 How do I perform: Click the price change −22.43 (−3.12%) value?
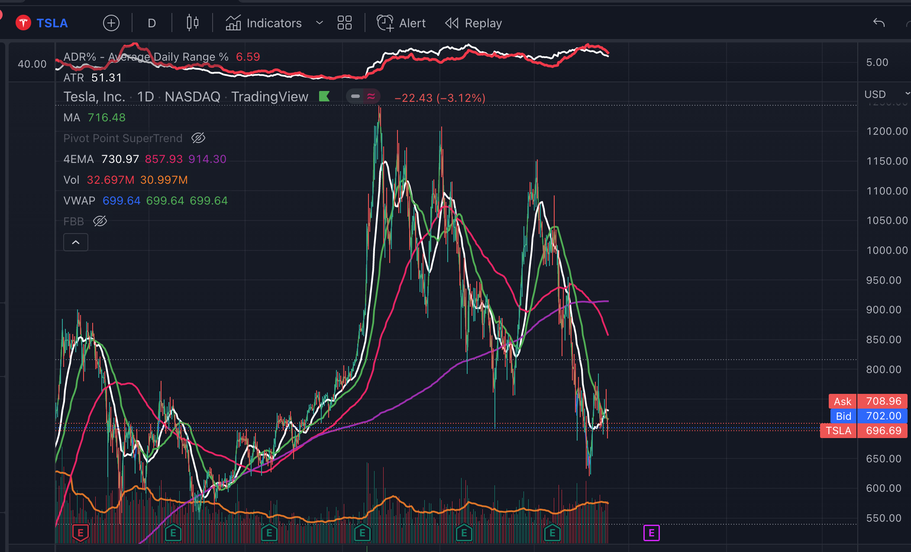[x=440, y=98]
